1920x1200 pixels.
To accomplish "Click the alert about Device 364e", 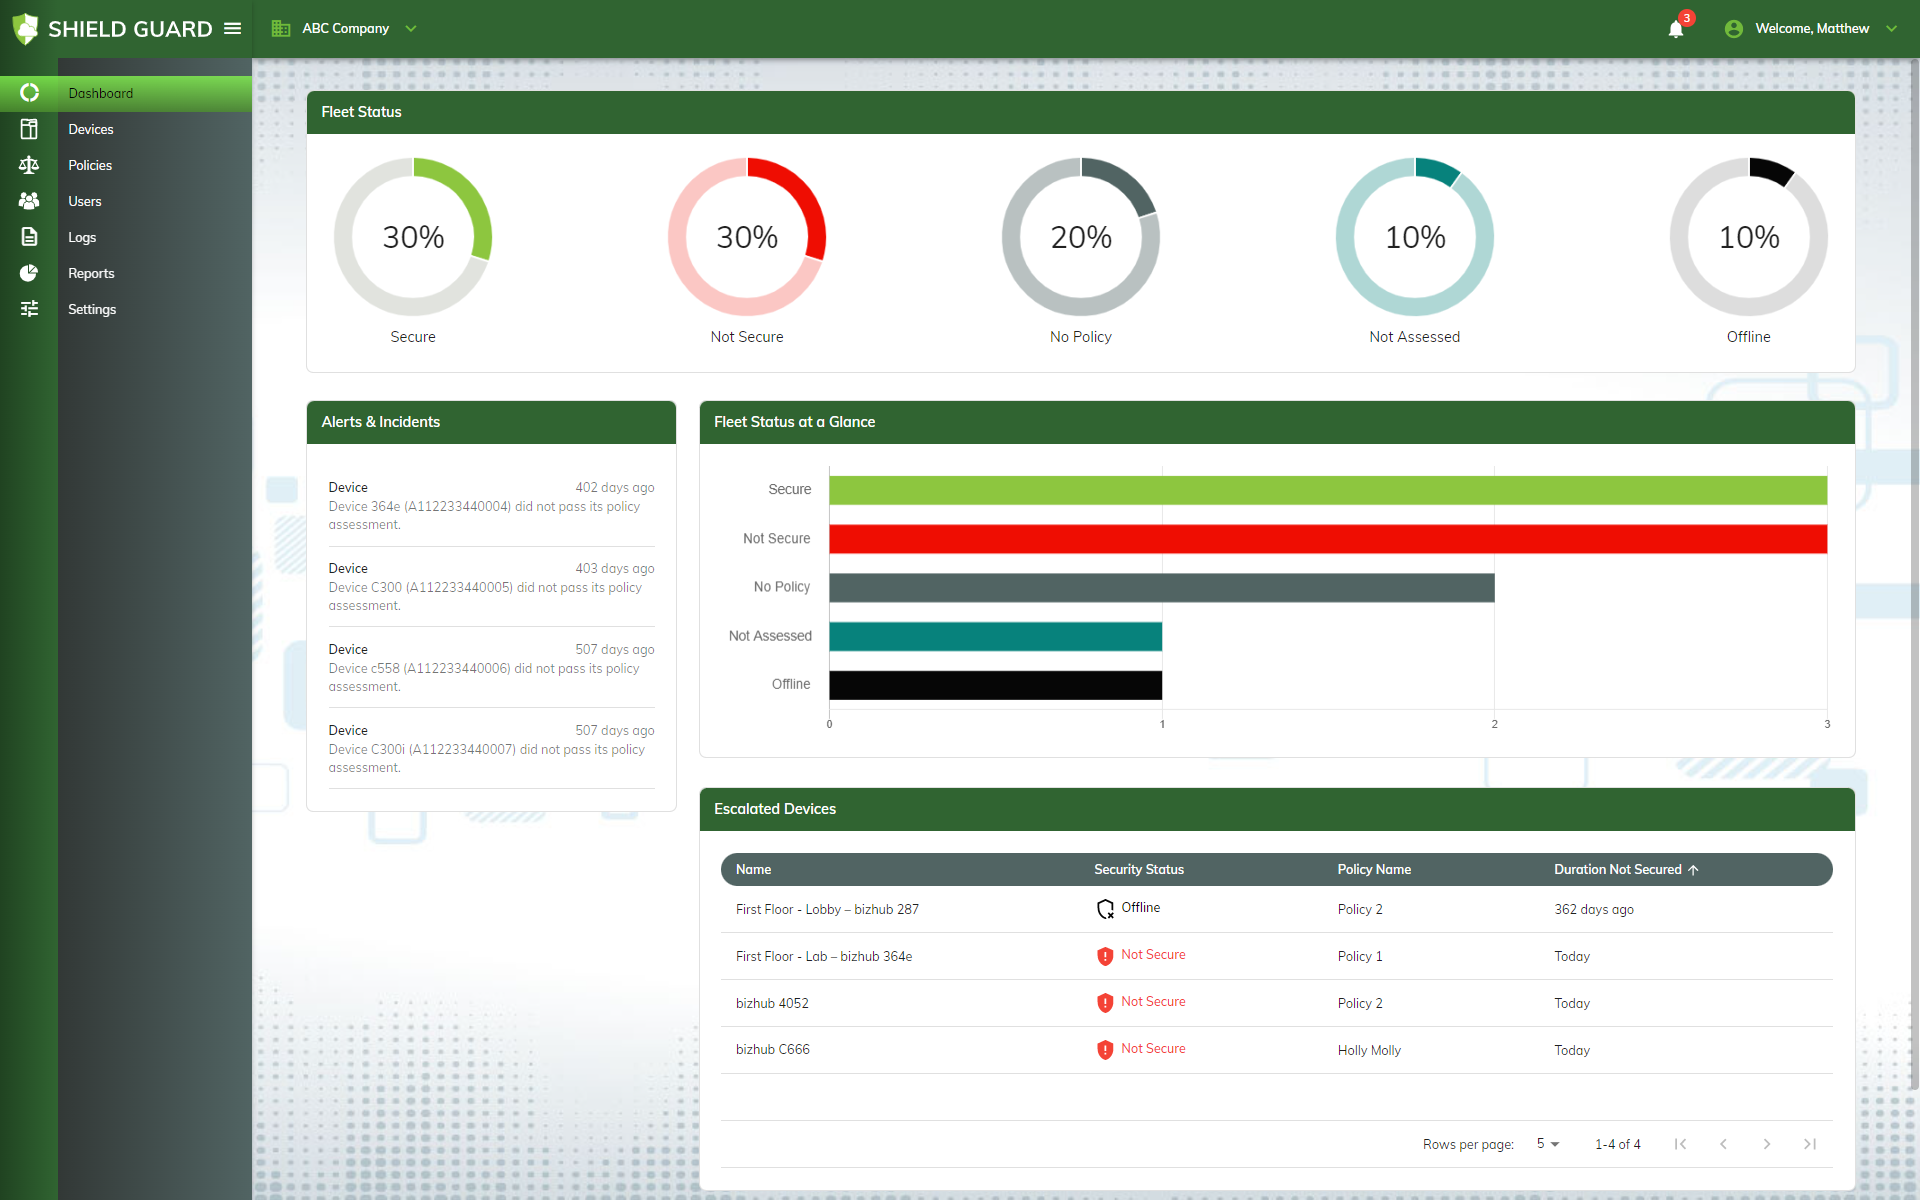I will click(x=490, y=505).
